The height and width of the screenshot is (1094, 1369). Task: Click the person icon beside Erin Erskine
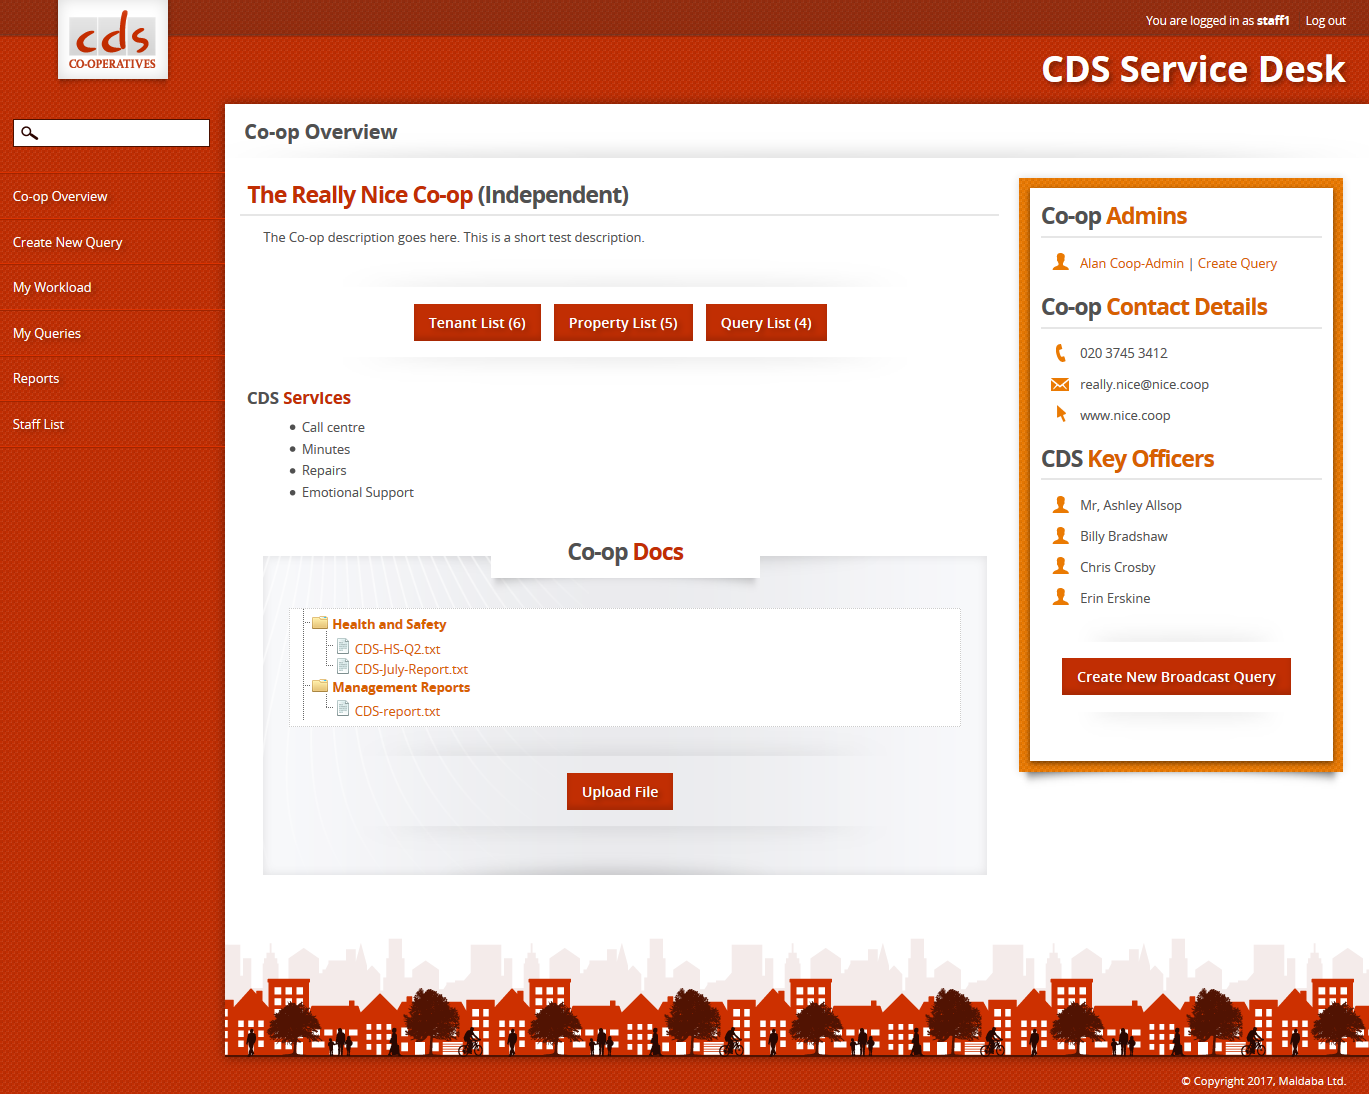coord(1060,597)
